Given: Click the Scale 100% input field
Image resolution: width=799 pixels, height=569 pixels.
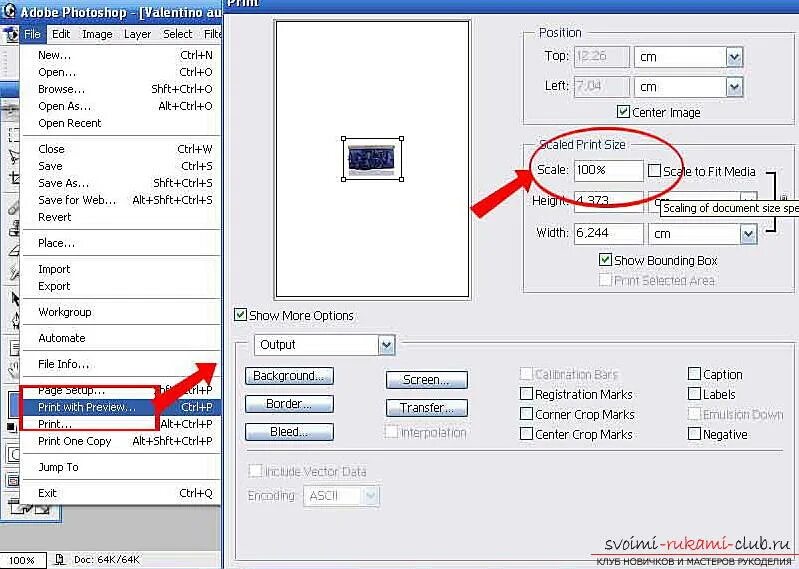Looking at the screenshot, I should coord(608,170).
